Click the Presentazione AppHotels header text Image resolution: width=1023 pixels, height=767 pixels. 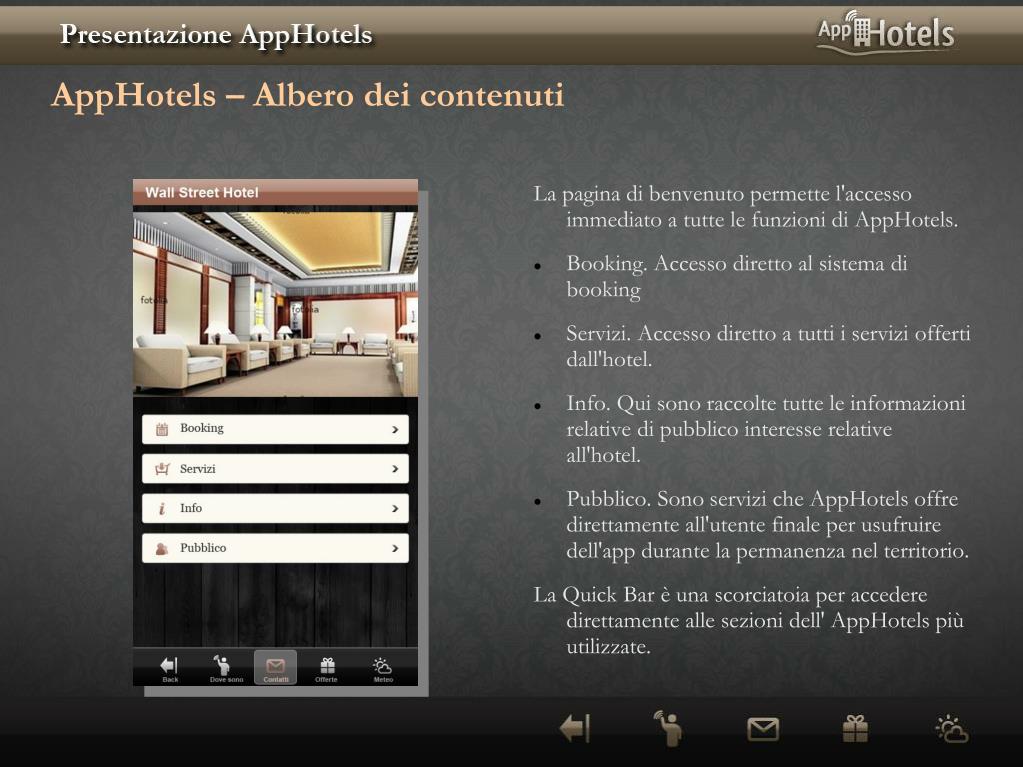coord(216,34)
